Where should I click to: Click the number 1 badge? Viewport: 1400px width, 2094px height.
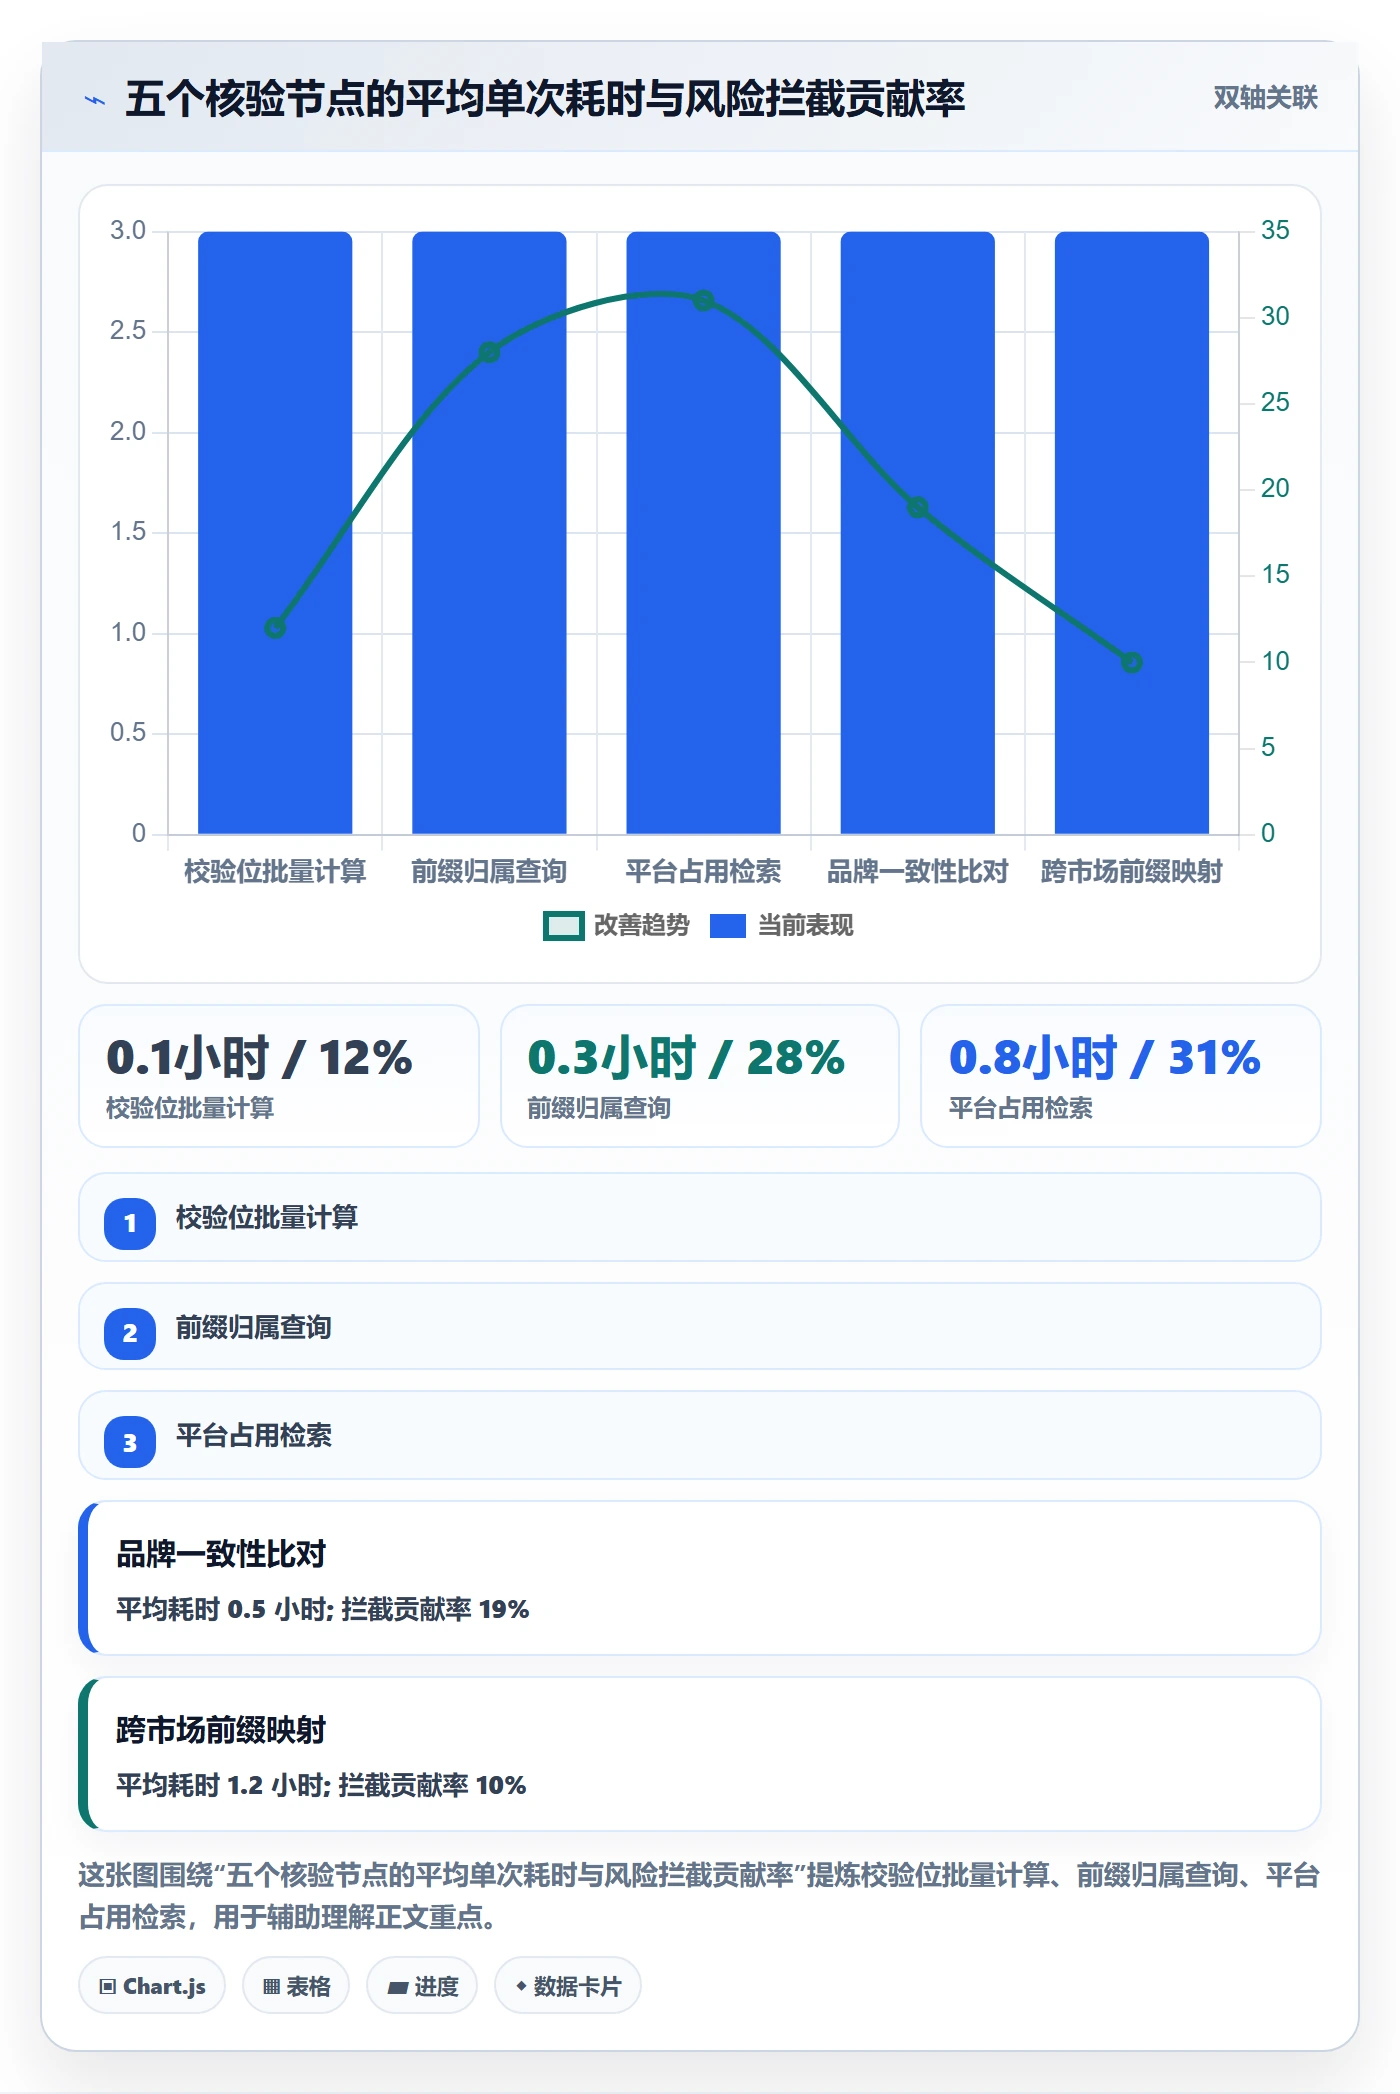130,1223
